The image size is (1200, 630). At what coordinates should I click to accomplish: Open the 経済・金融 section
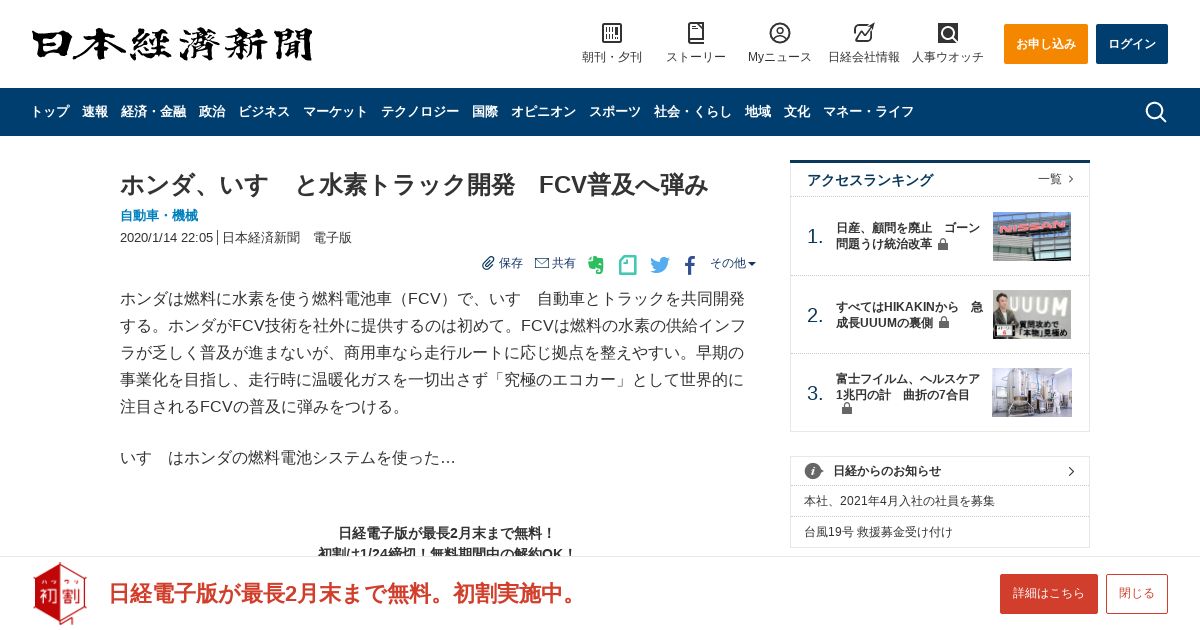coord(153,112)
